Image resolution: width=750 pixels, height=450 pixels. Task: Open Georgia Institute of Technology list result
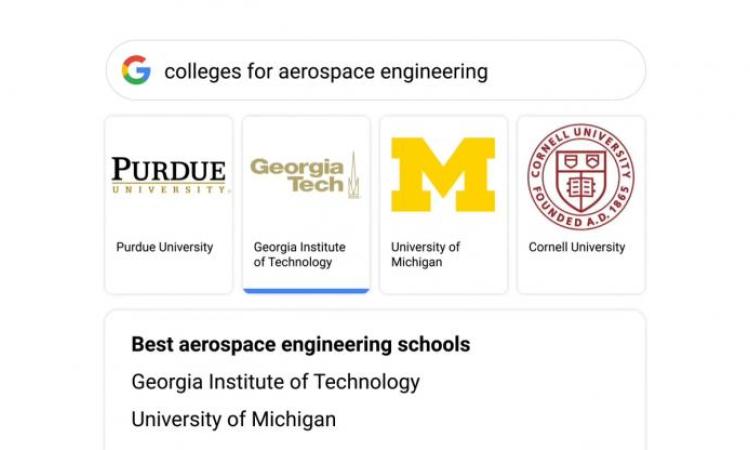275,382
